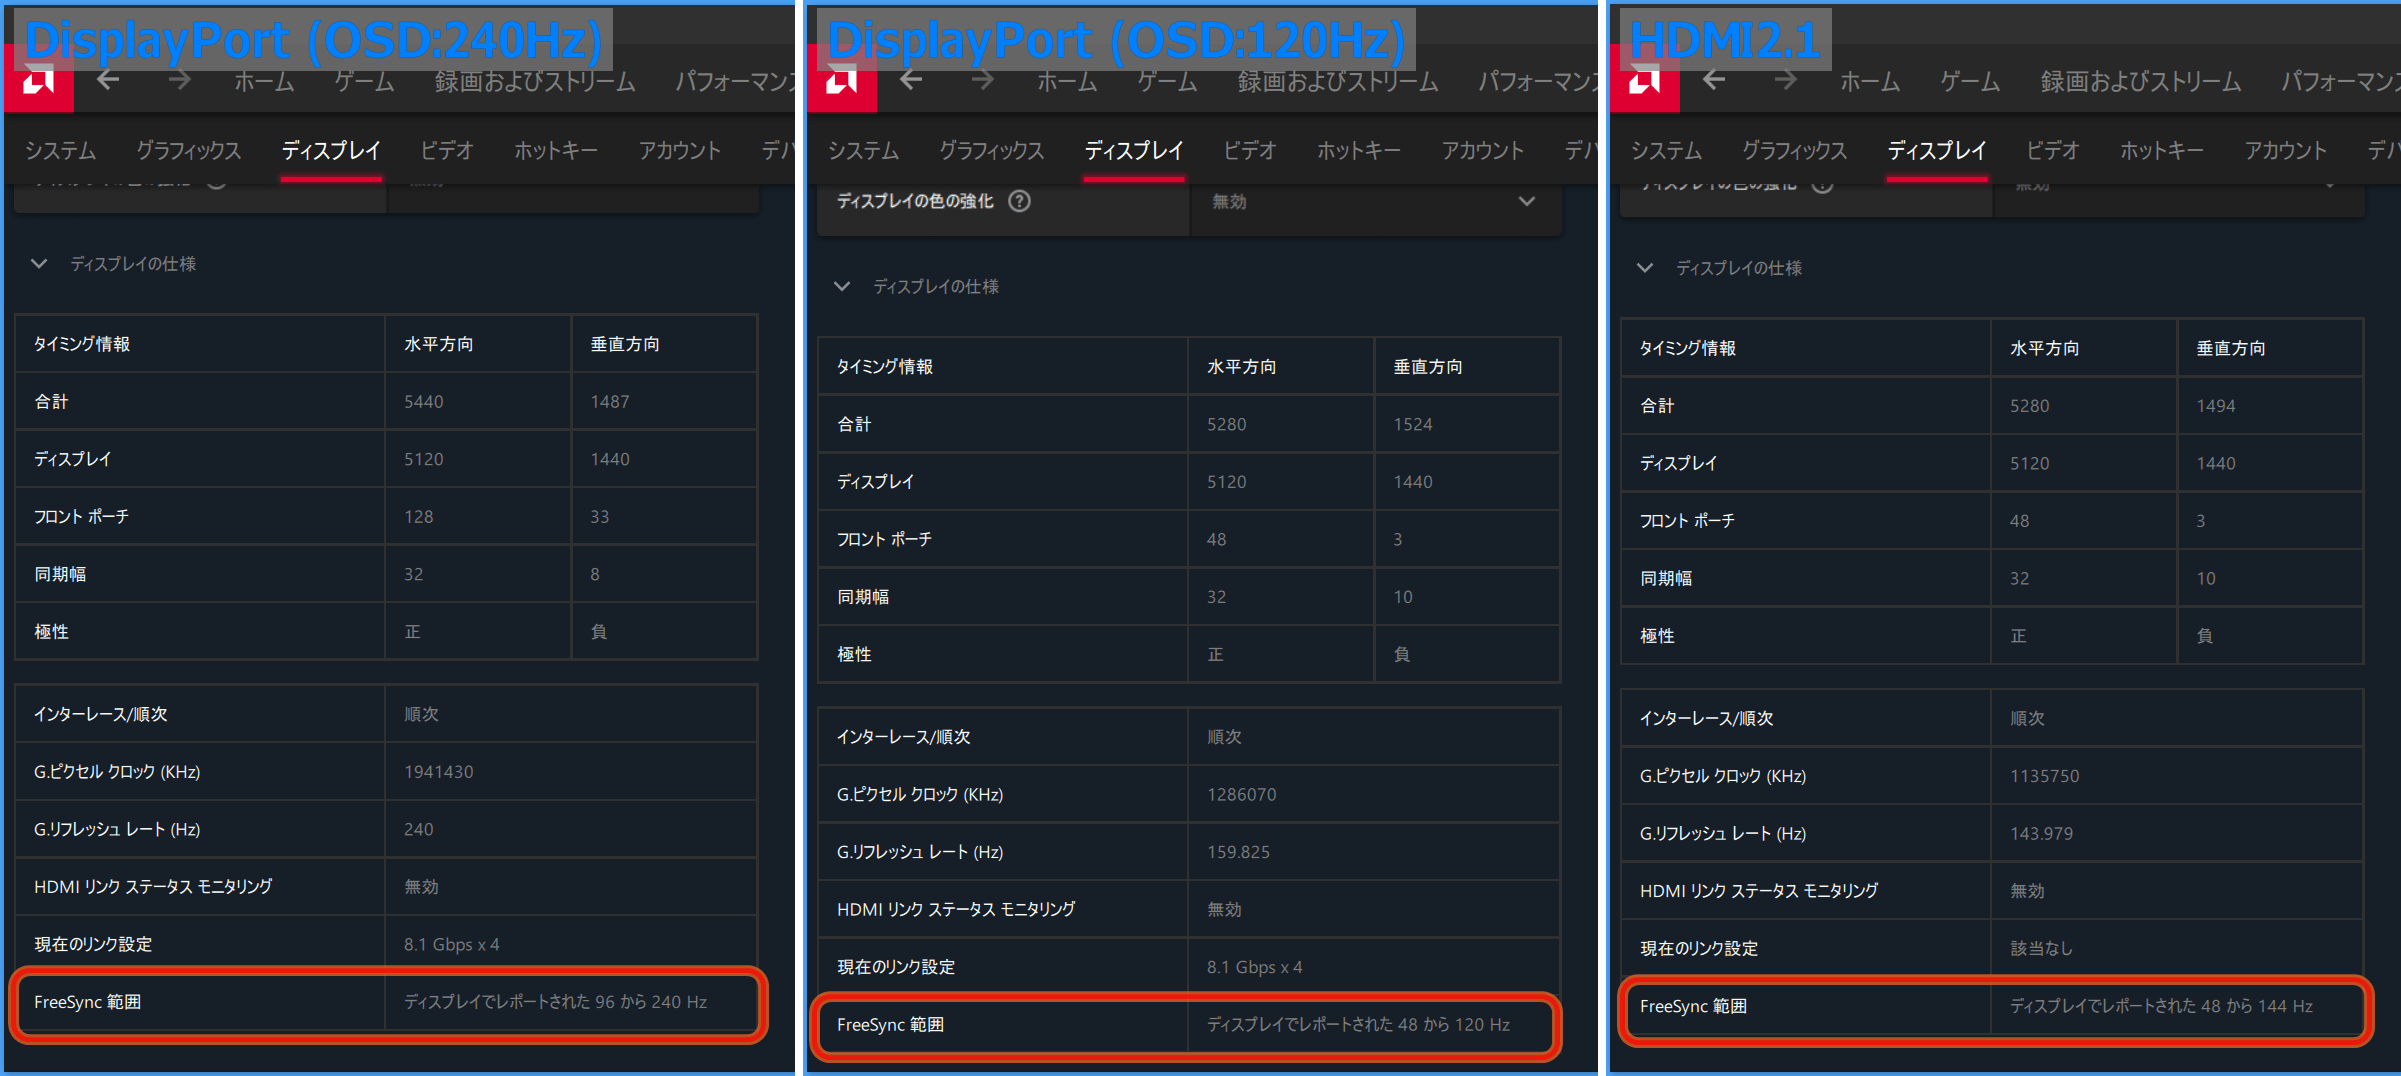Click the refresh rate value 143.979

pos(2041,833)
